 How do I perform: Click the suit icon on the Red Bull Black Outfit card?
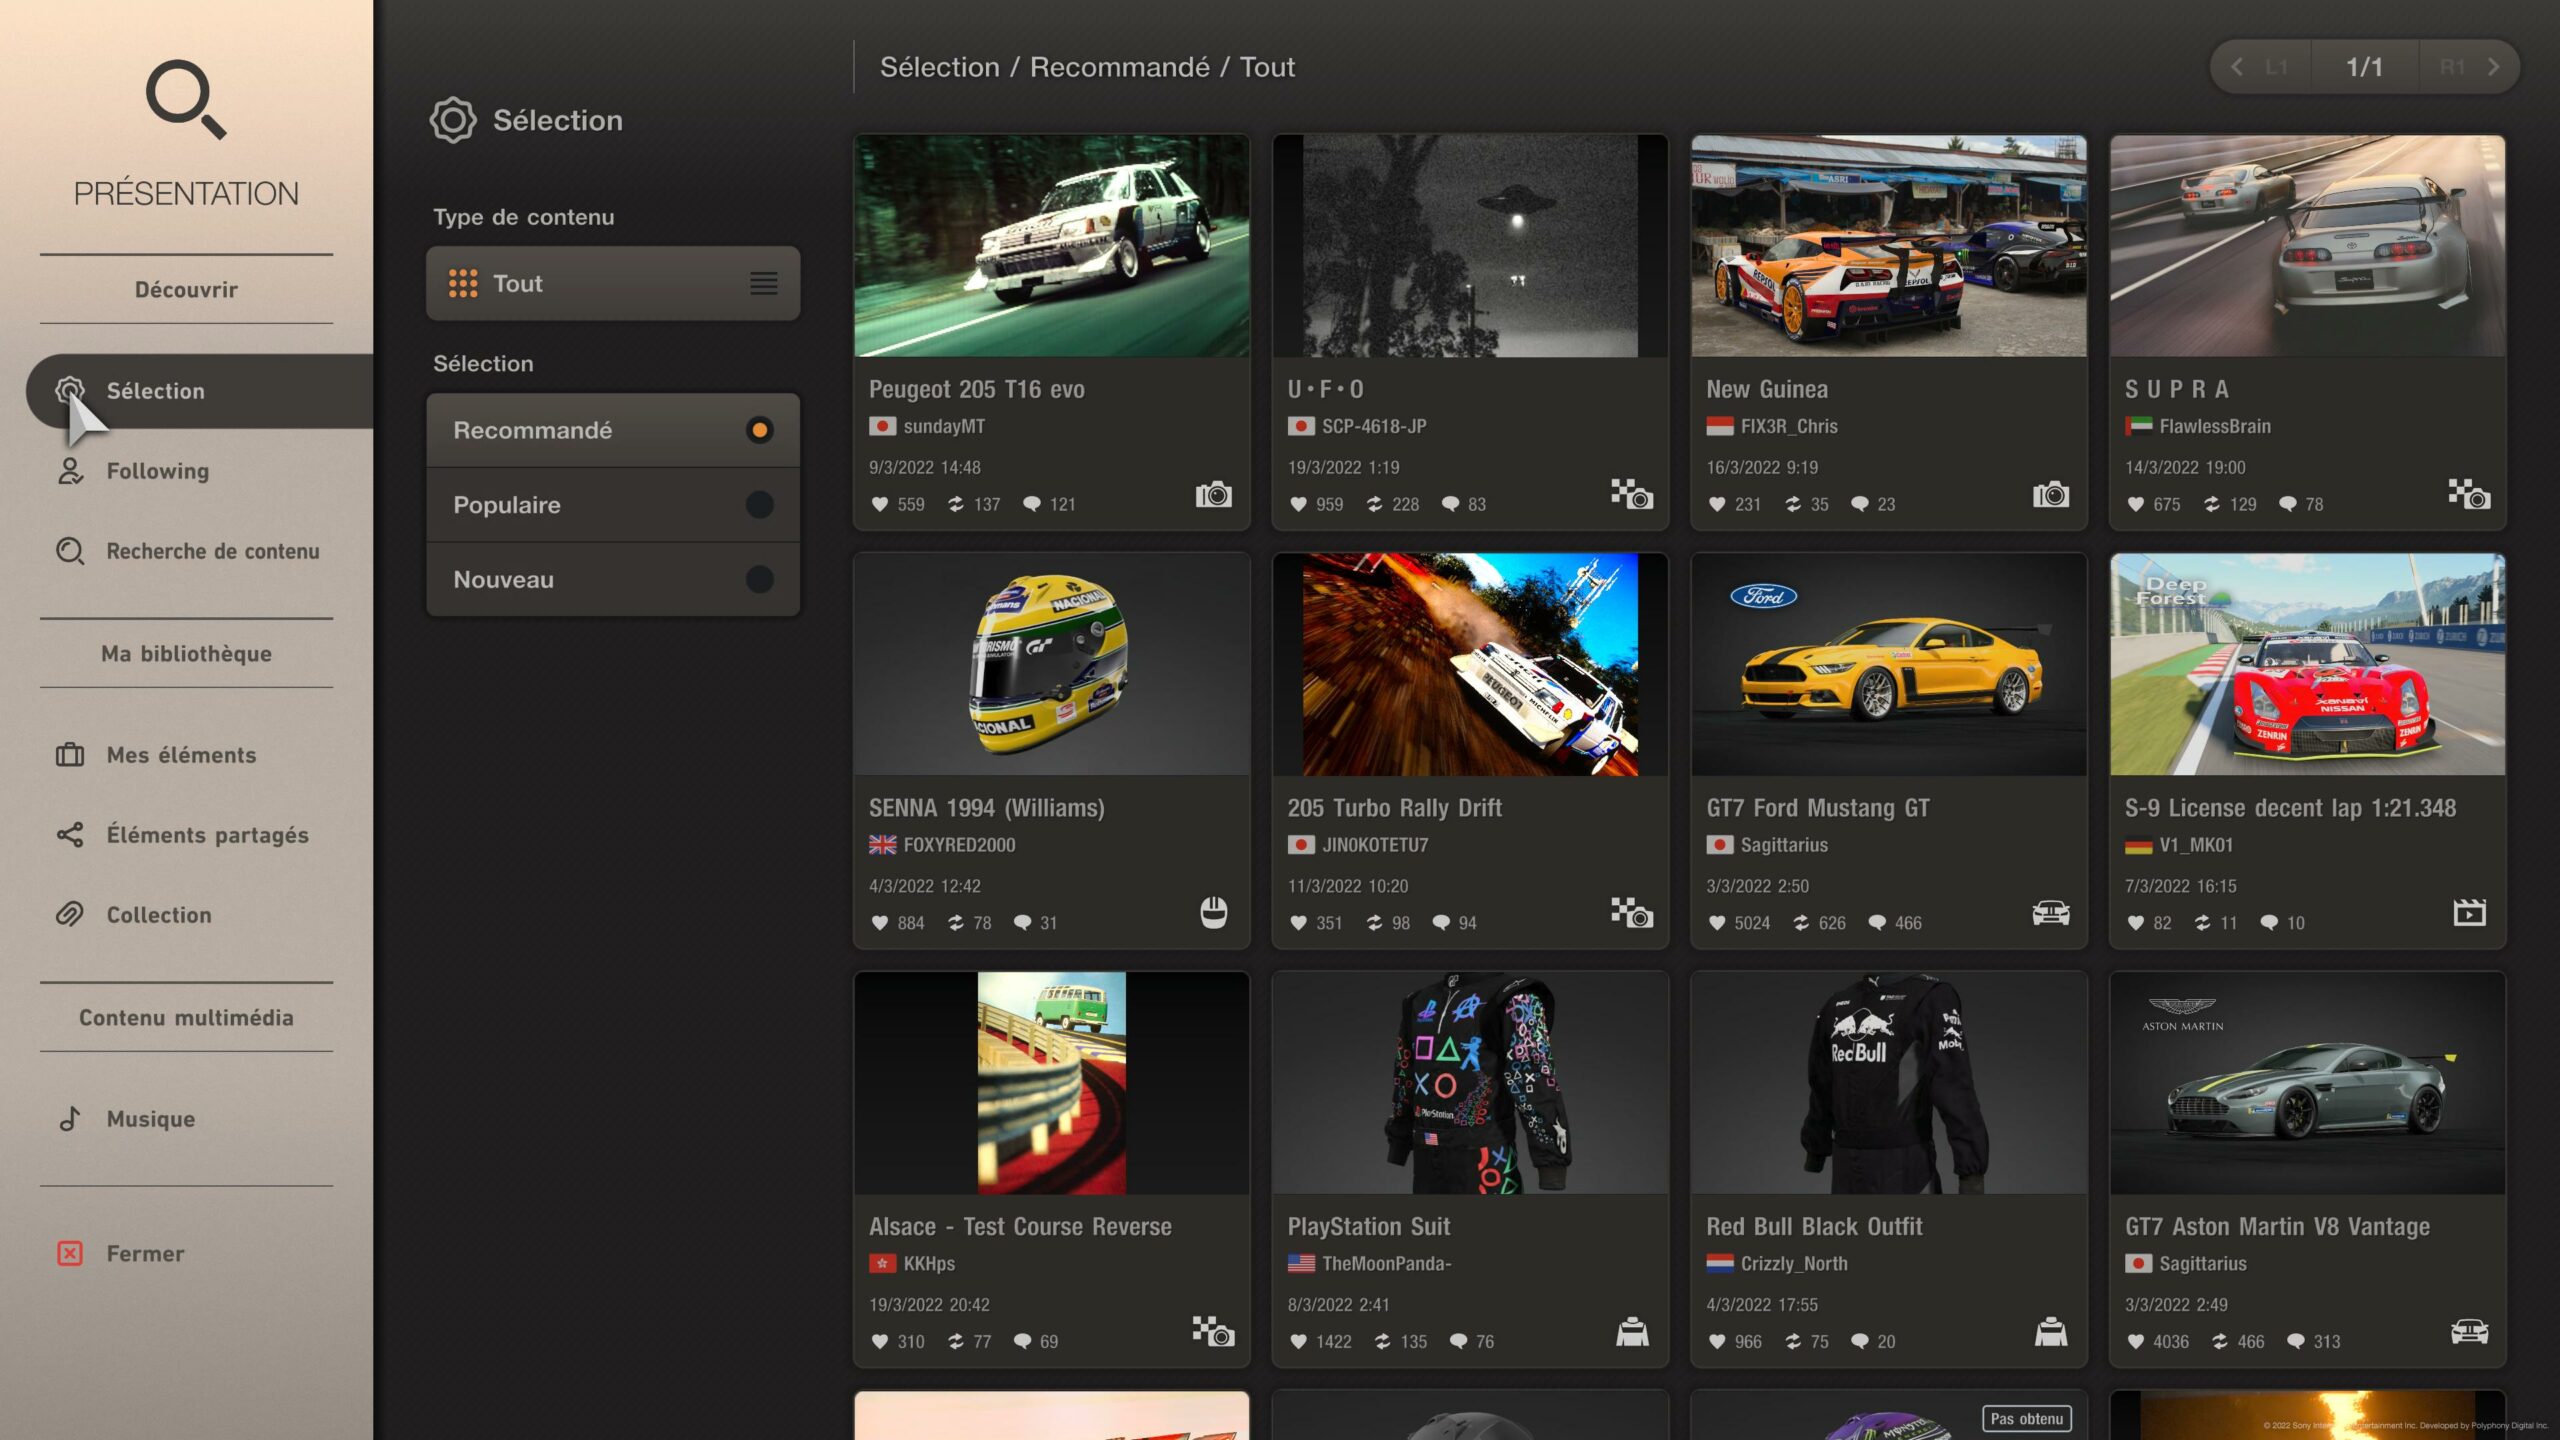(2051, 1332)
